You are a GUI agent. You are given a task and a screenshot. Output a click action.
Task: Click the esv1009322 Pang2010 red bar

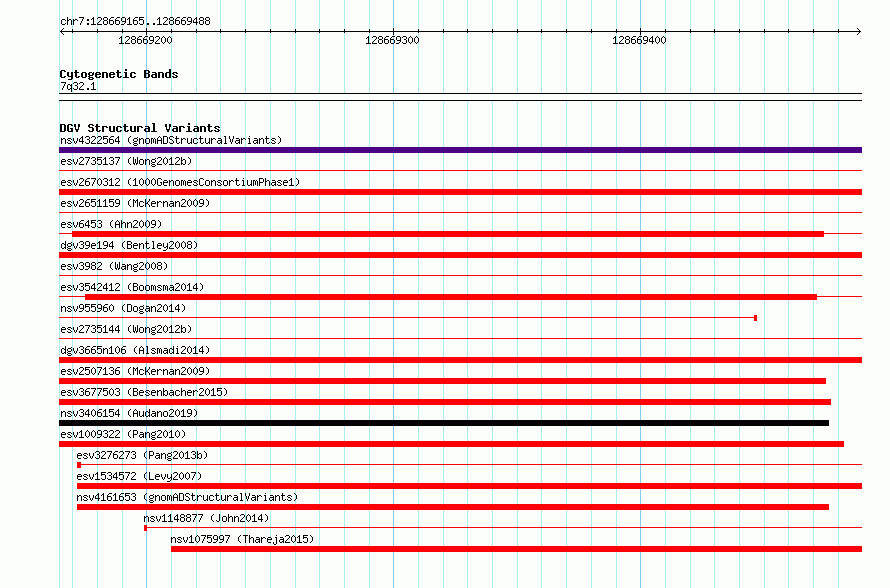(451, 444)
